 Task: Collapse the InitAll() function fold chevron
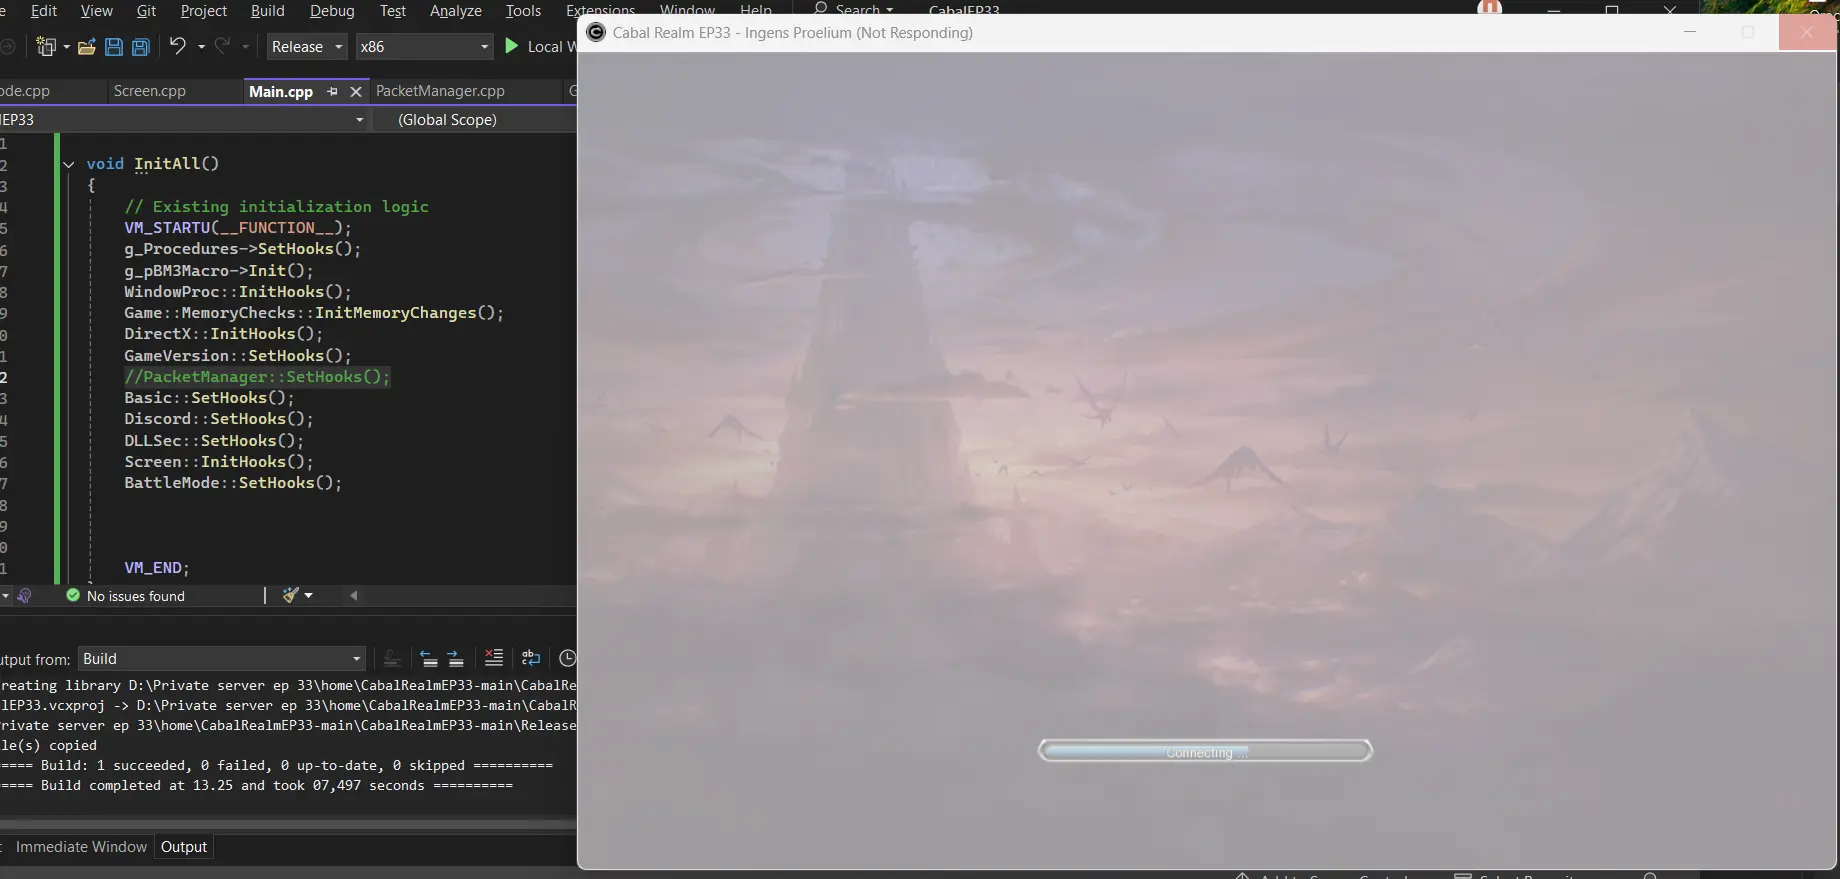pyautogui.click(x=68, y=164)
